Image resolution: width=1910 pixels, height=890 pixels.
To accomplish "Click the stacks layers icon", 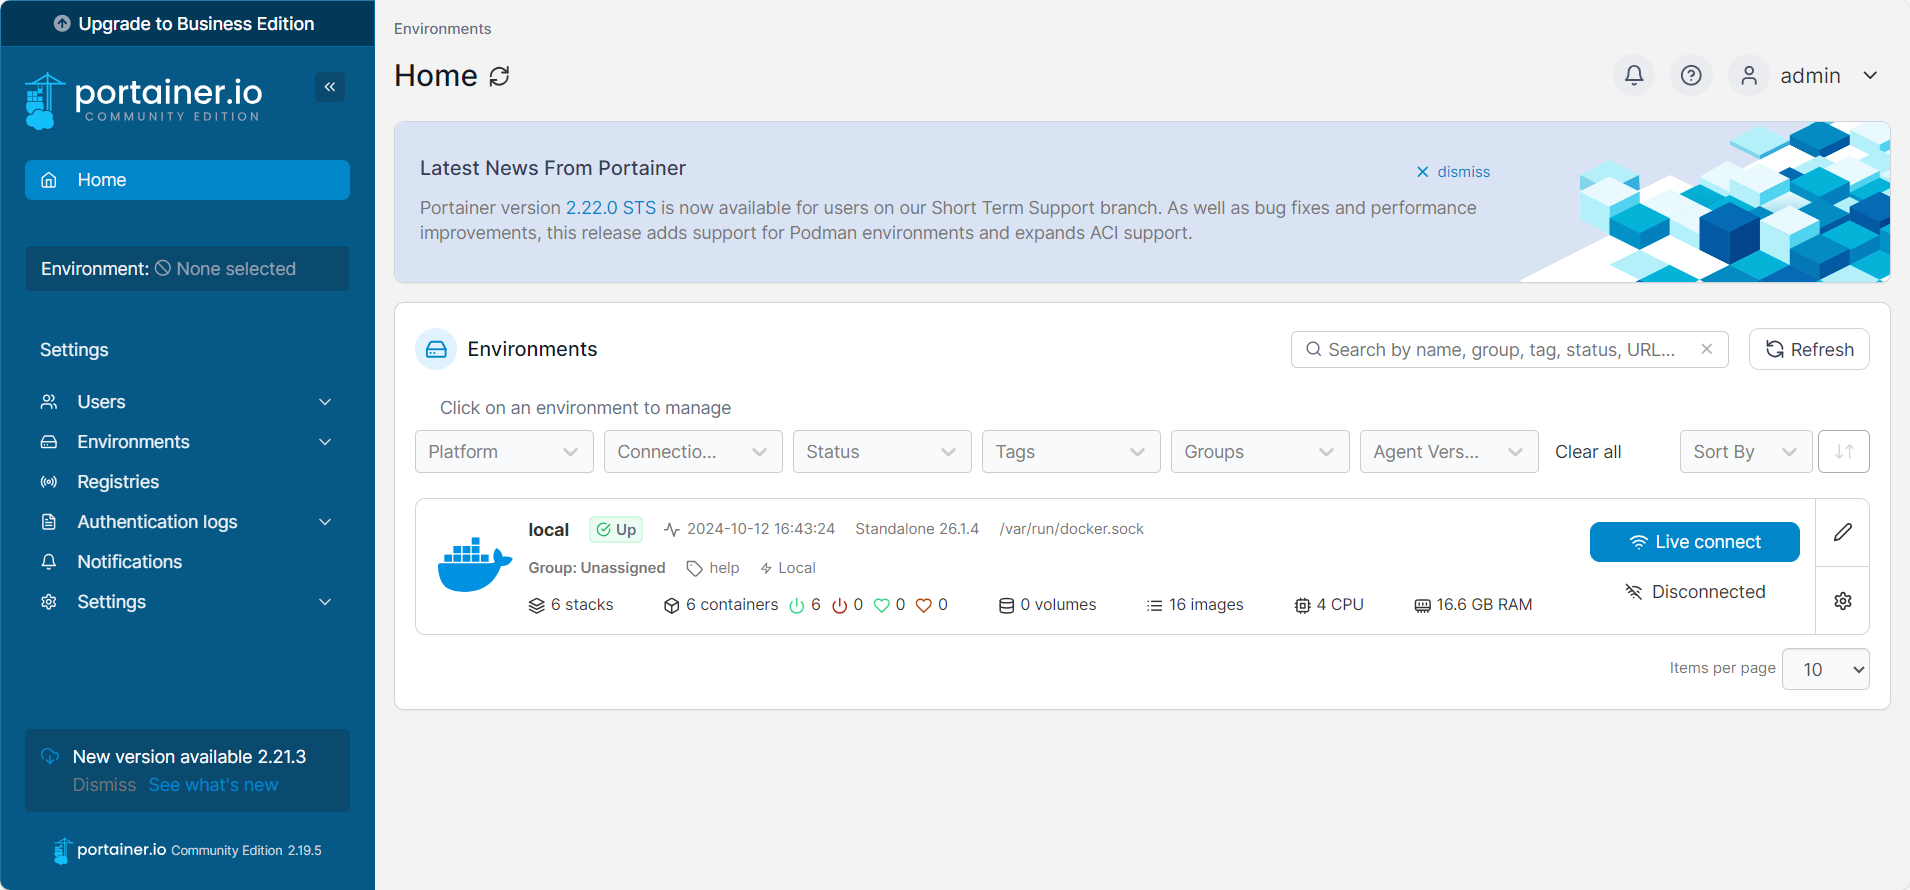I will [x=537, y=605].
